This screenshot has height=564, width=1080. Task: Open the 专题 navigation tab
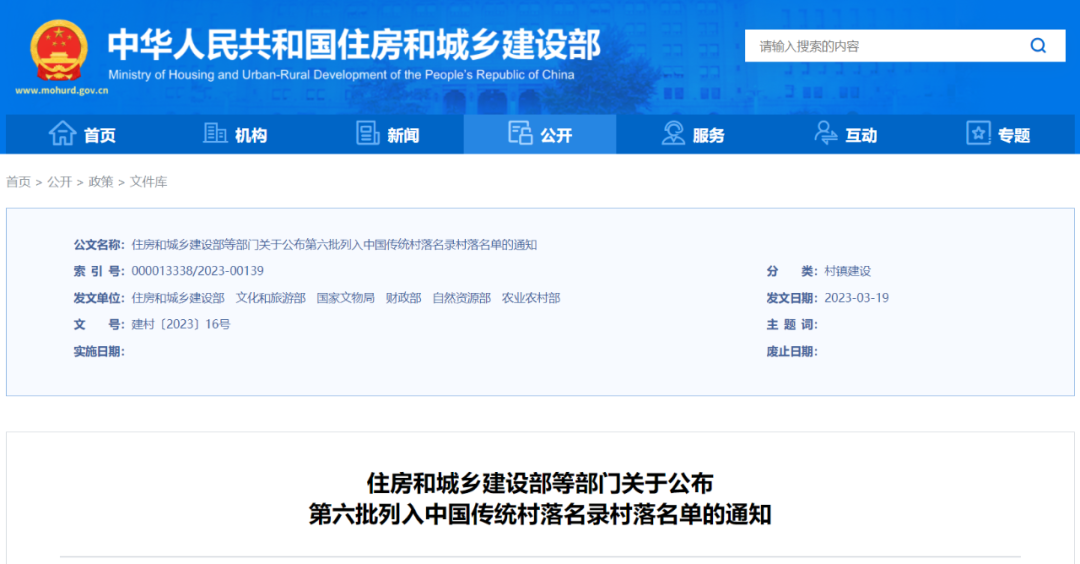998,134
